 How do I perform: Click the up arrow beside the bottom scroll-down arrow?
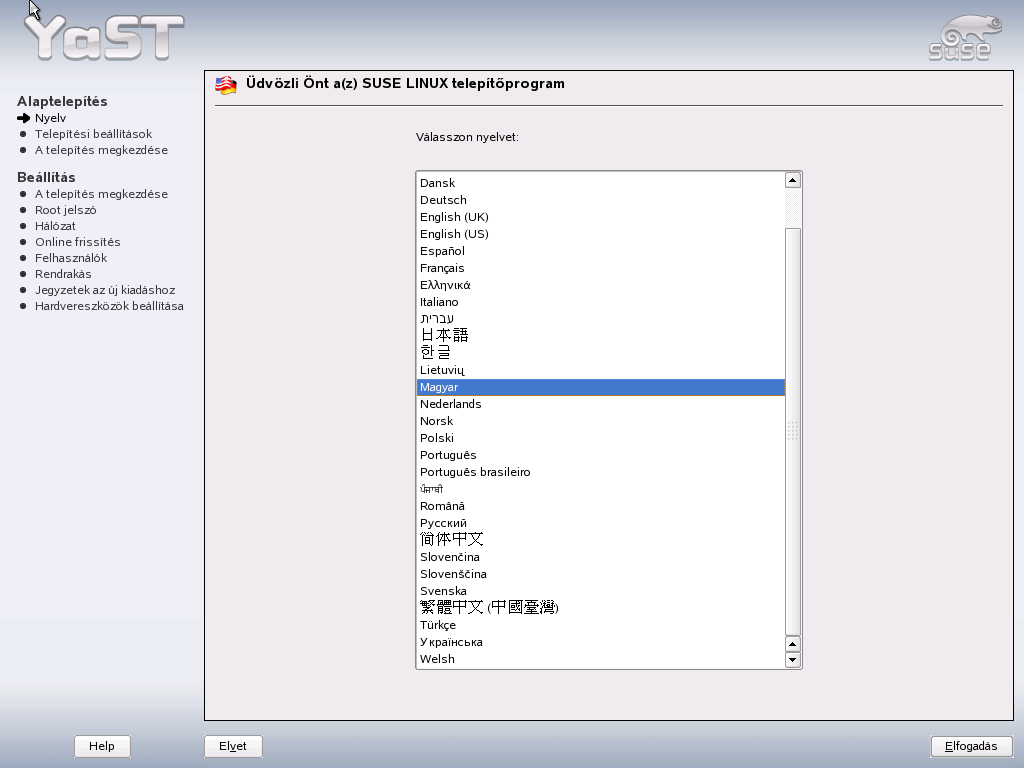coord(792,644)
